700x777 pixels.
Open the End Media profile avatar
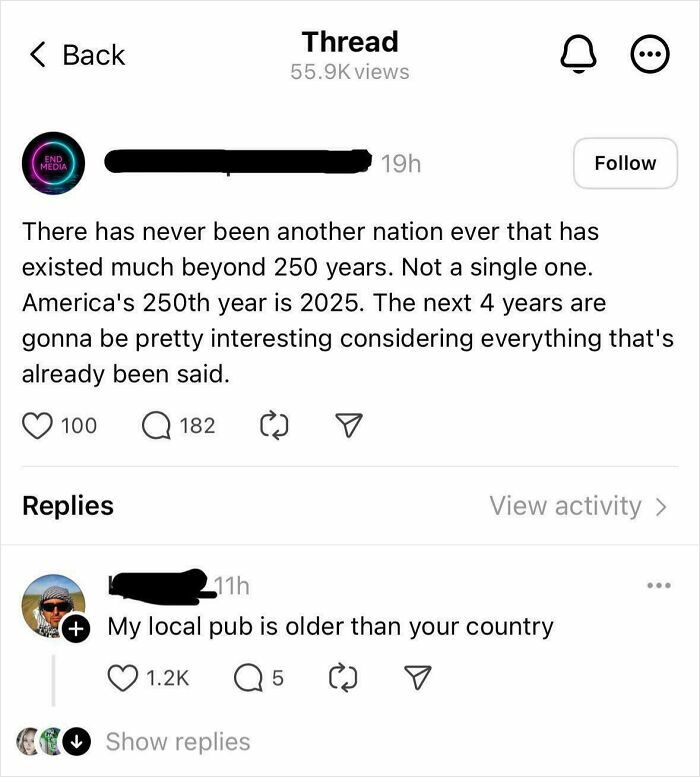point(54,163)
